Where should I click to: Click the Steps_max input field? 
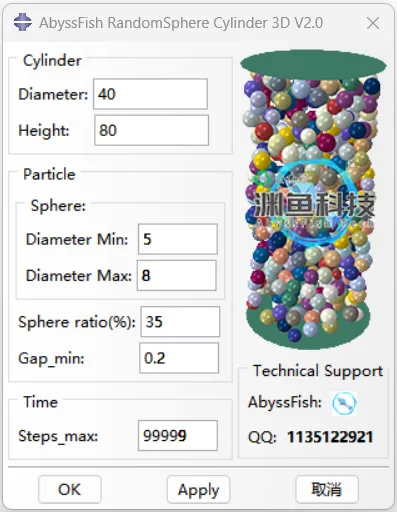[178, 435]
